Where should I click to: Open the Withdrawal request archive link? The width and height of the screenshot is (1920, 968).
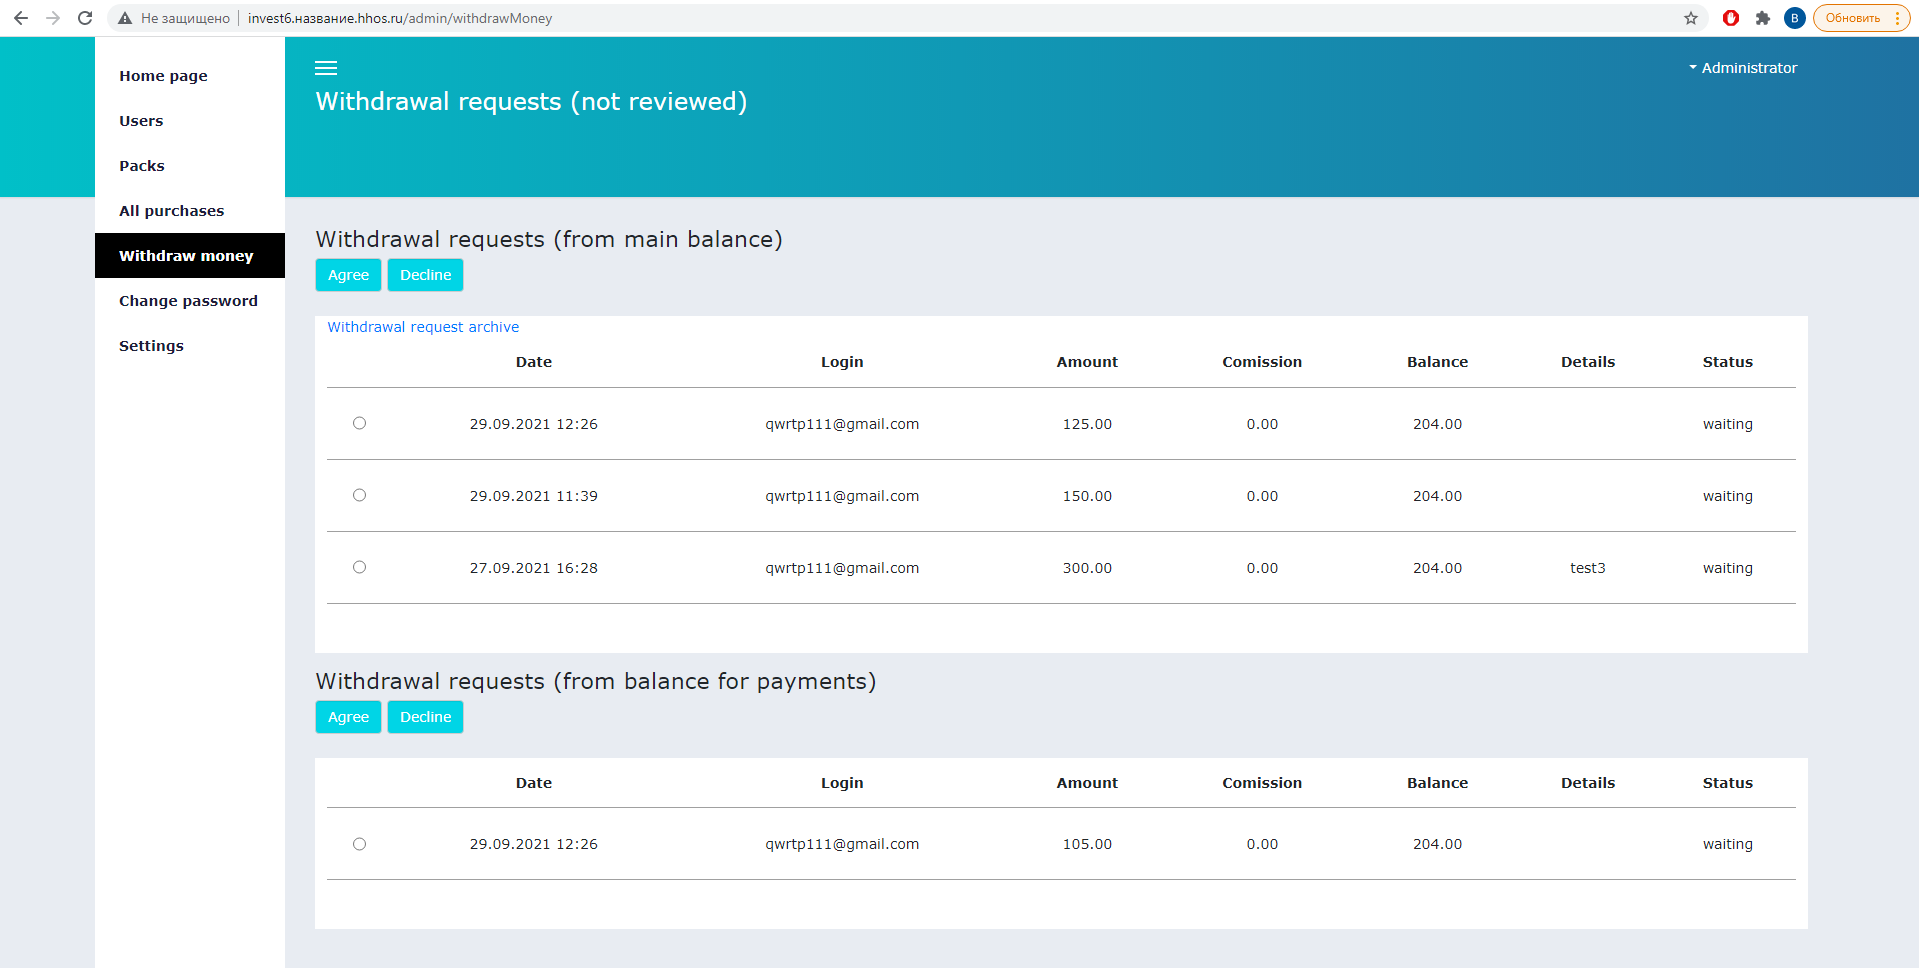[x=423, y=327]
